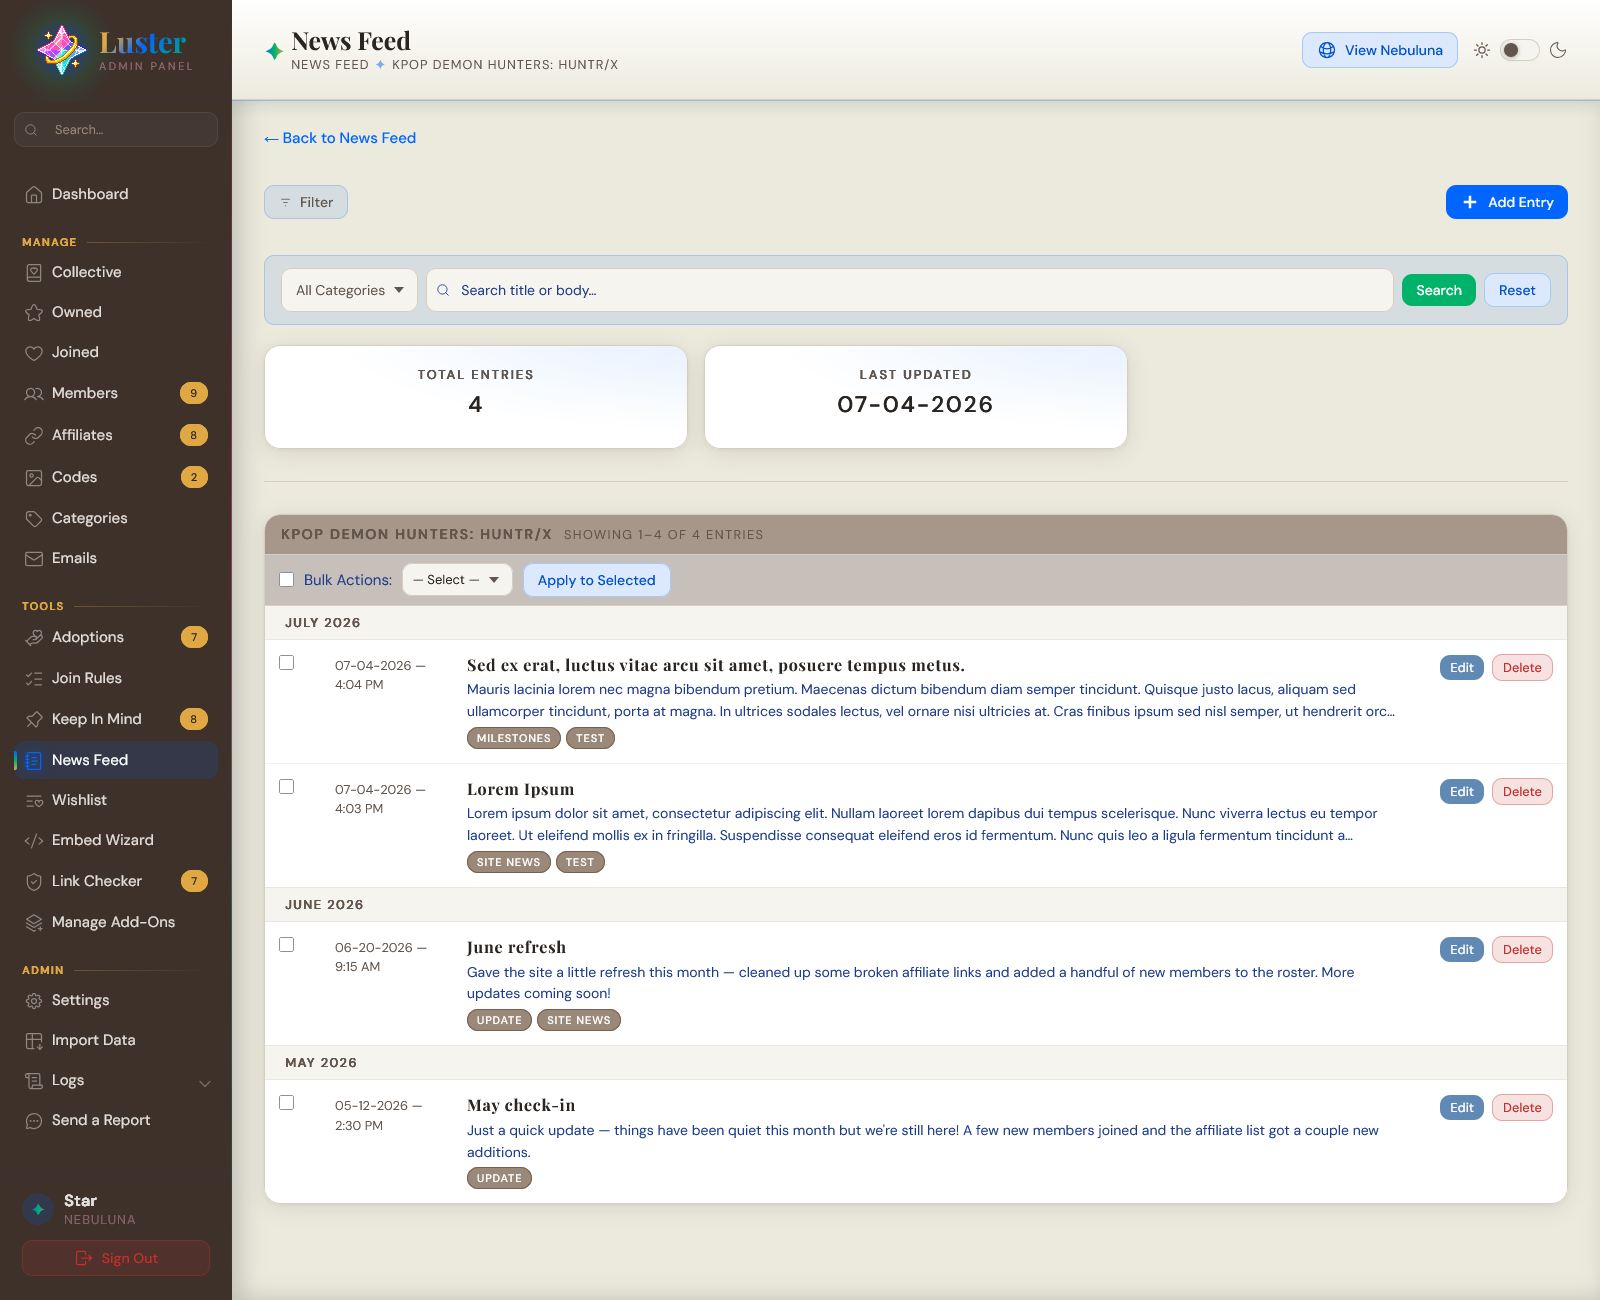The image size is (1600, 1300).
Task: Edit the 'June refresh' entry
Action: 1462,950
